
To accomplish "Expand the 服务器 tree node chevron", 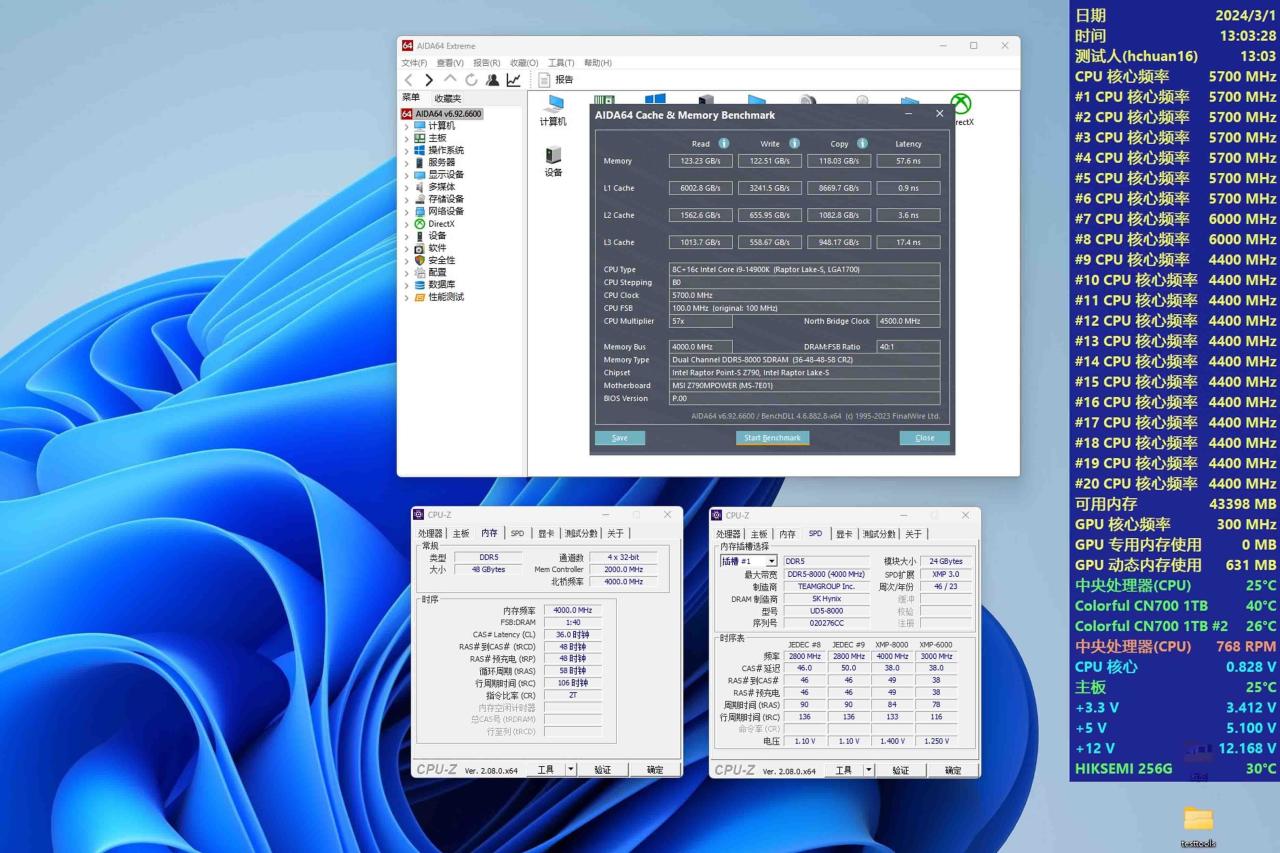I will coord(407,162).
